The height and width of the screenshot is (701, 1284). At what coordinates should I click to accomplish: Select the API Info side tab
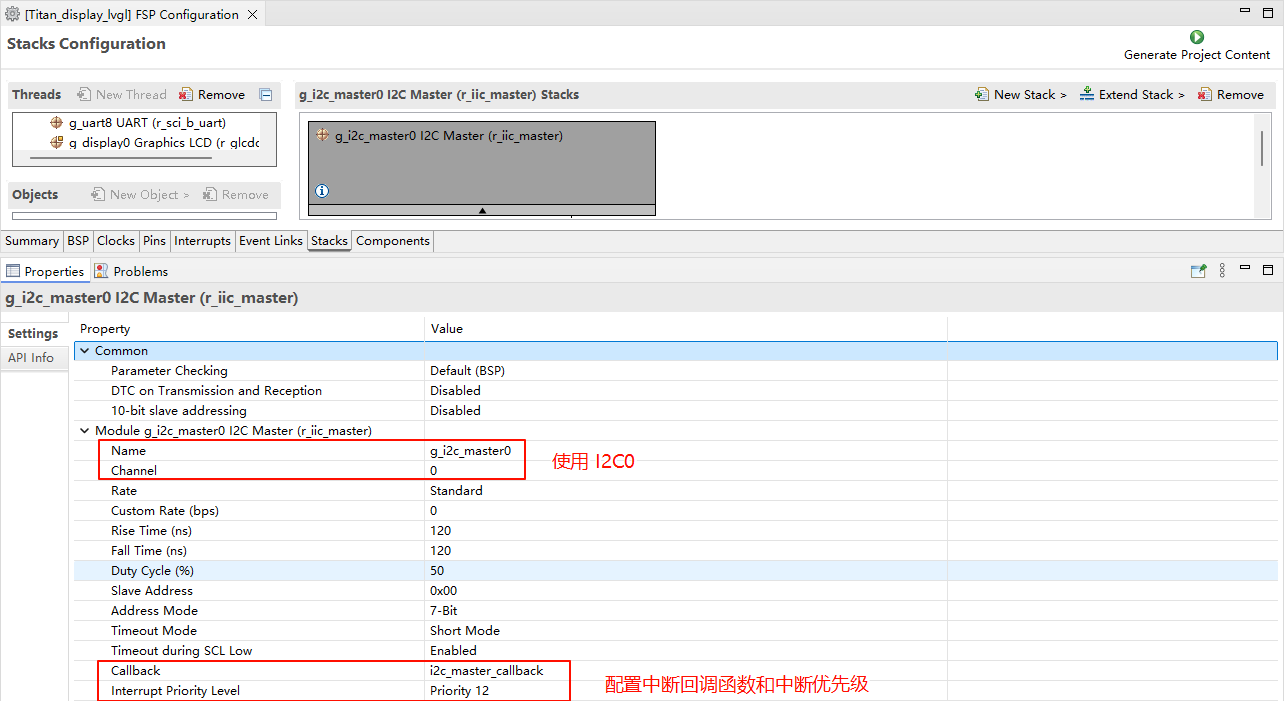[31, 358]
